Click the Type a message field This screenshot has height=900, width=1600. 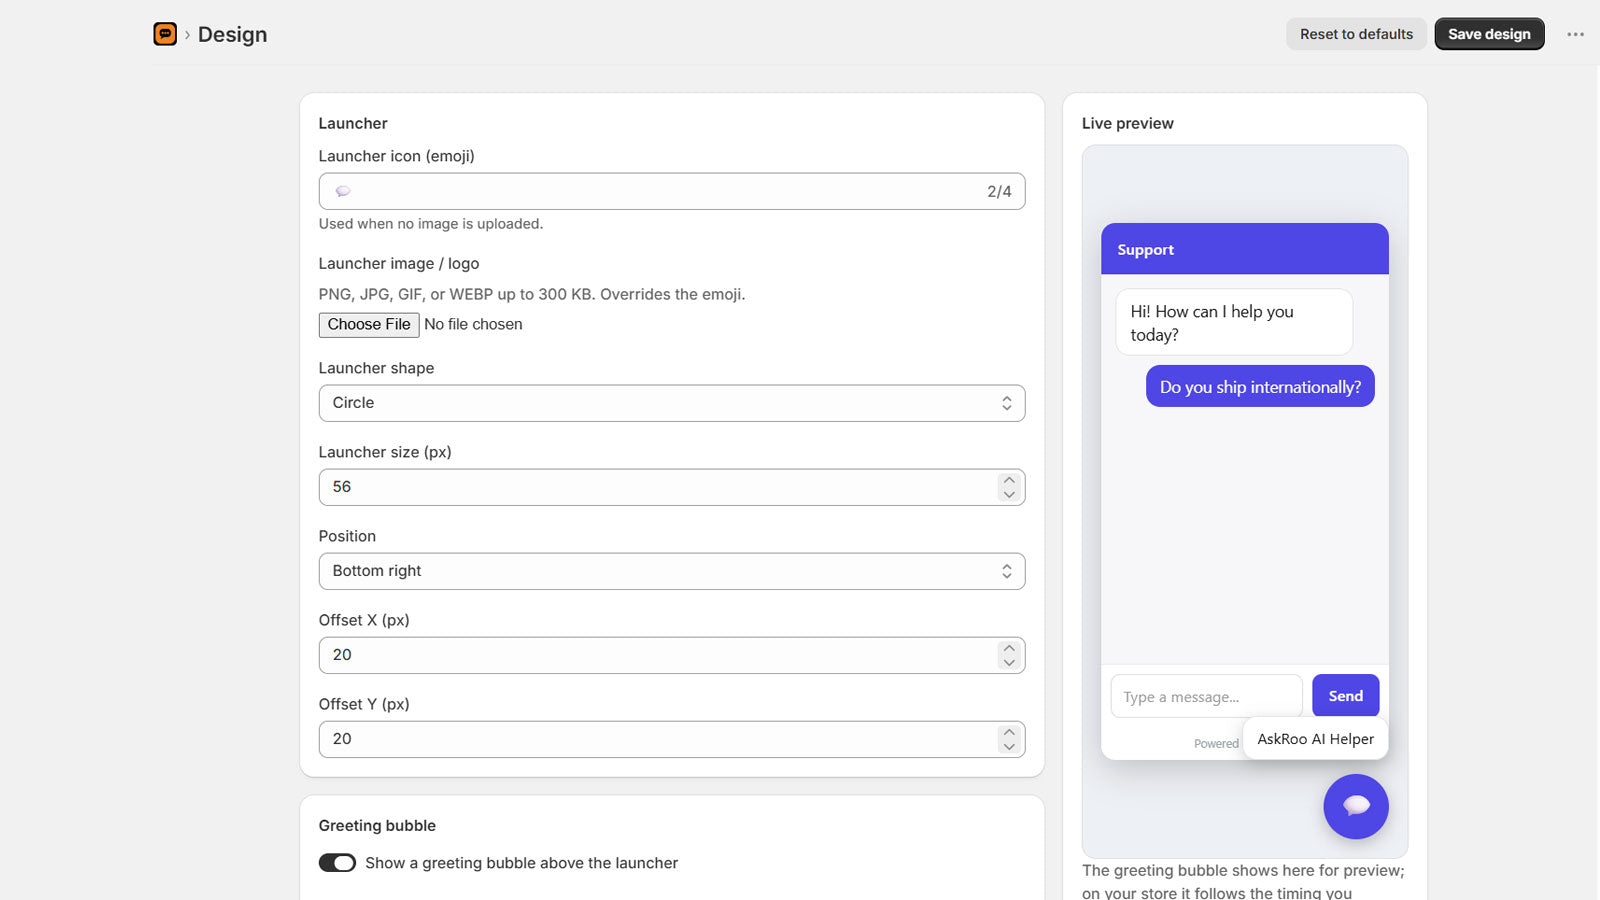click(x=1206, y=696)
